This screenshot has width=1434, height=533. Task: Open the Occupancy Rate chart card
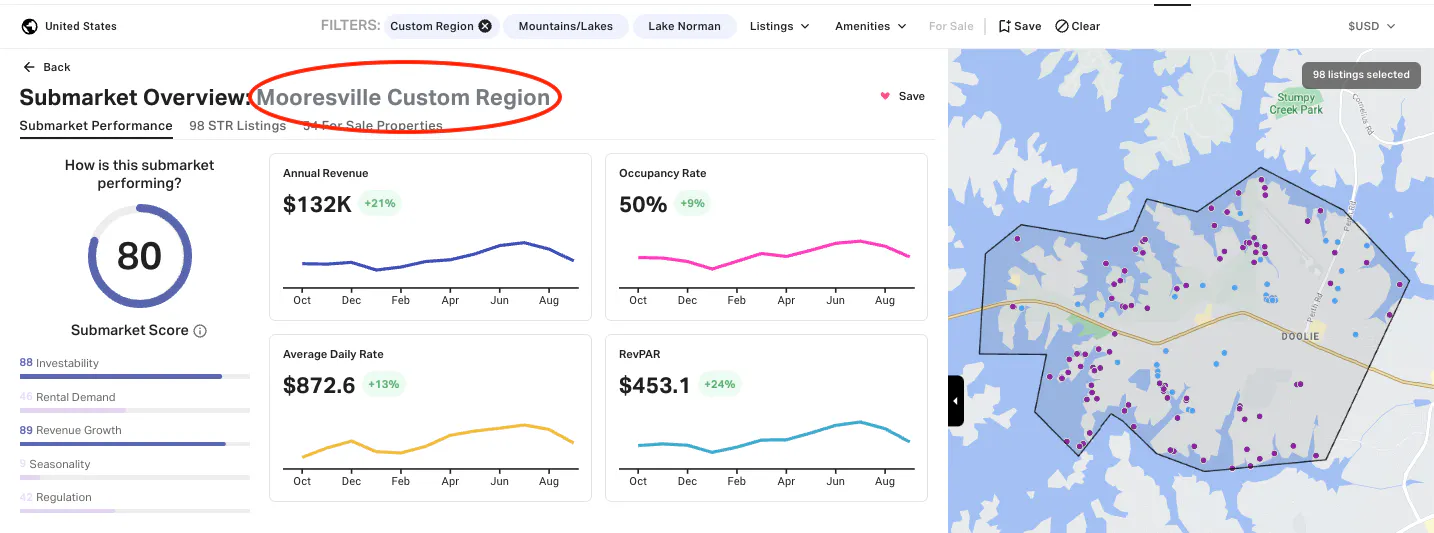[766, 237]
